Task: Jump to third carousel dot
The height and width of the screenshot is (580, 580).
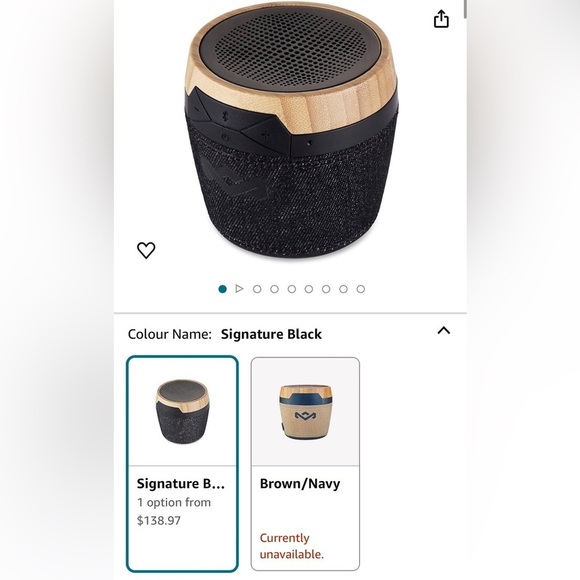Action: point(257,289)
